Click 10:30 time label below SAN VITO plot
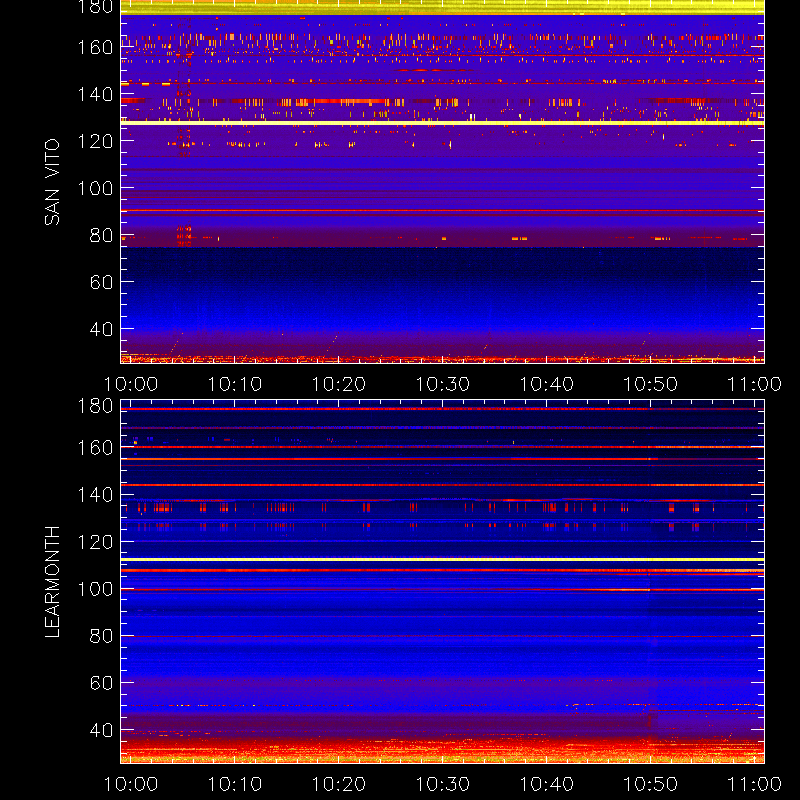The height and width of the screenshot is (800, 800). point(442,384)
